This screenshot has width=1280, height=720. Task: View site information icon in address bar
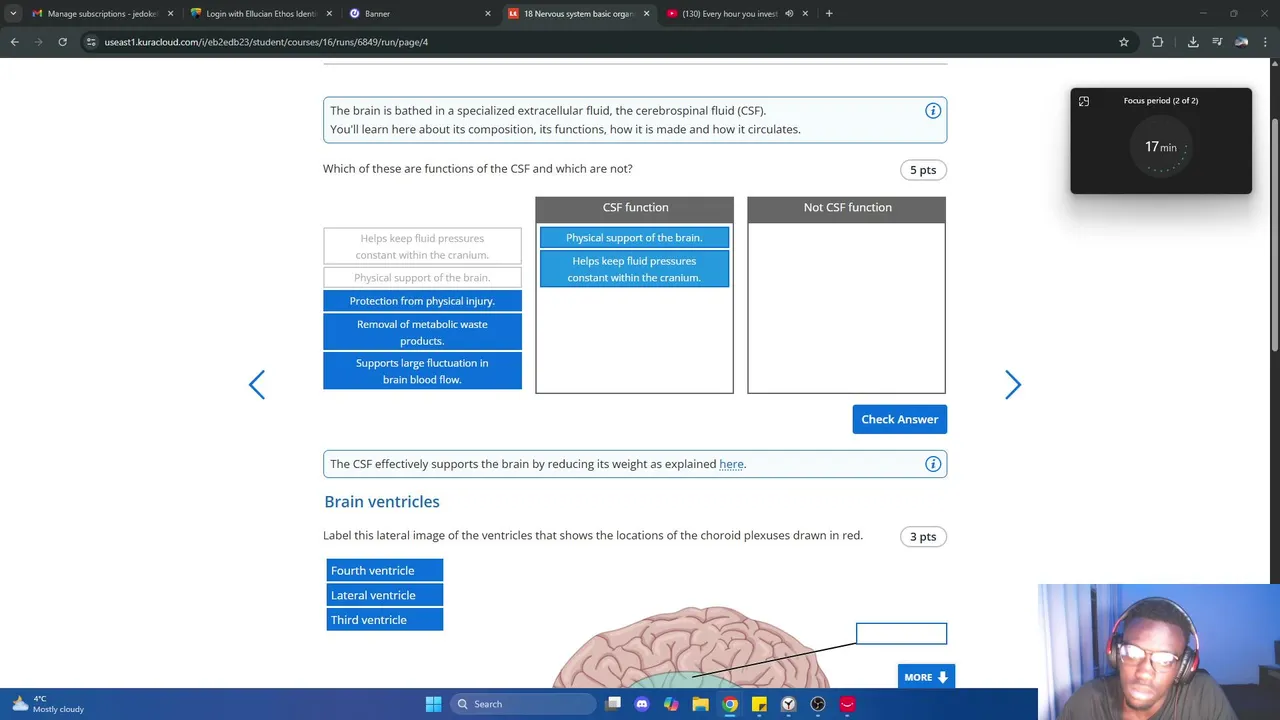(x=91, y=42)
